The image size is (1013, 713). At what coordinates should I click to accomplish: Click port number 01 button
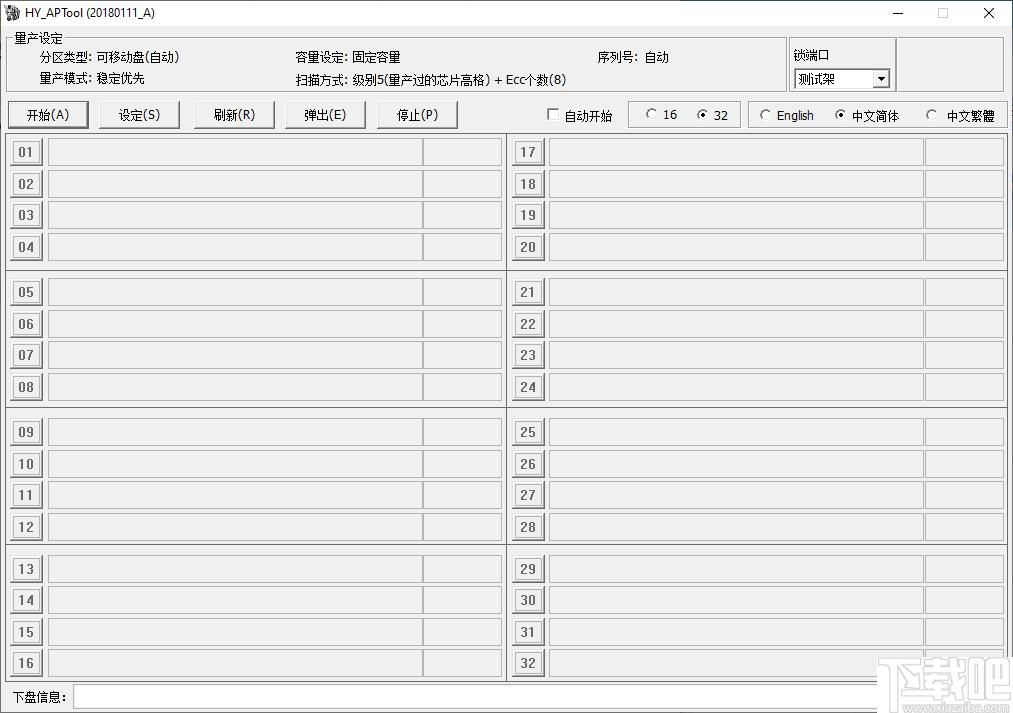[26, 152]
